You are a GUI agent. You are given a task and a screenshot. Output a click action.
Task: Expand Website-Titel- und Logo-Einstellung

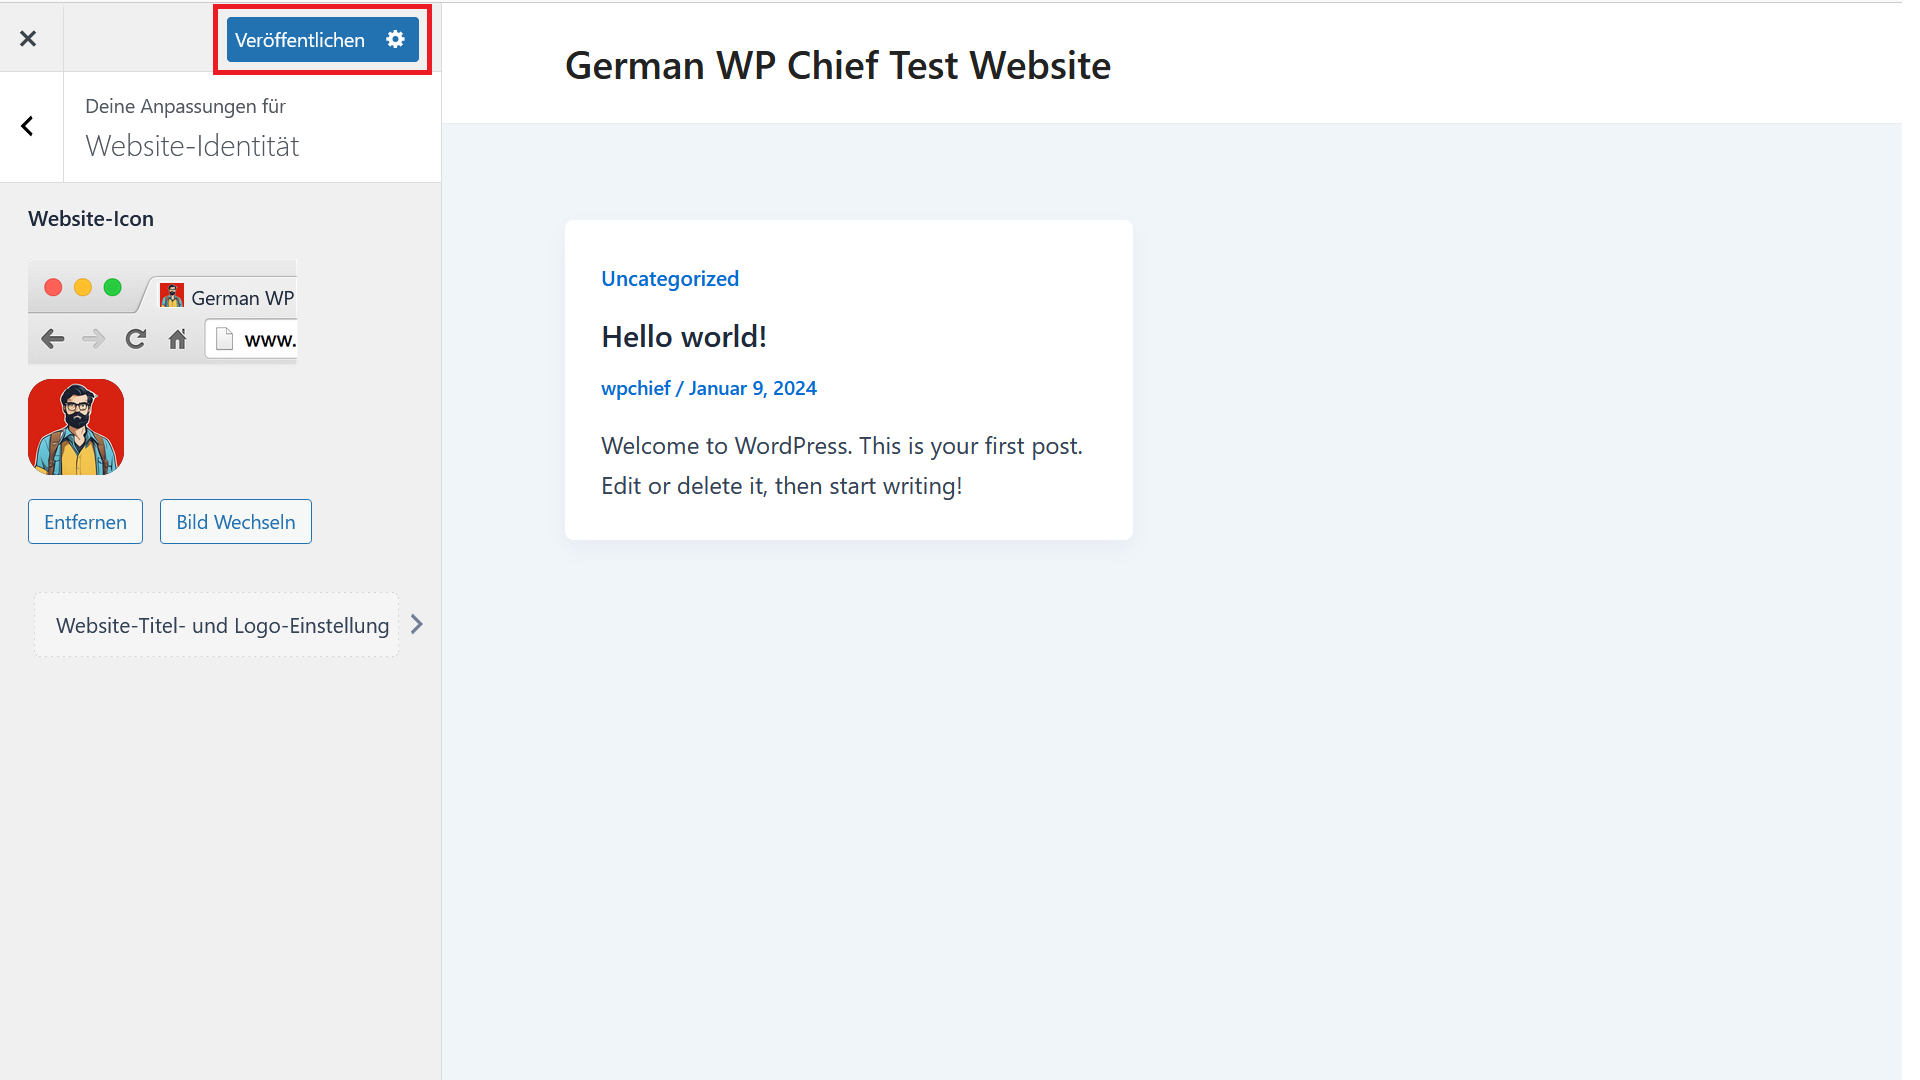pyautogui.click(x=232, y=625)
